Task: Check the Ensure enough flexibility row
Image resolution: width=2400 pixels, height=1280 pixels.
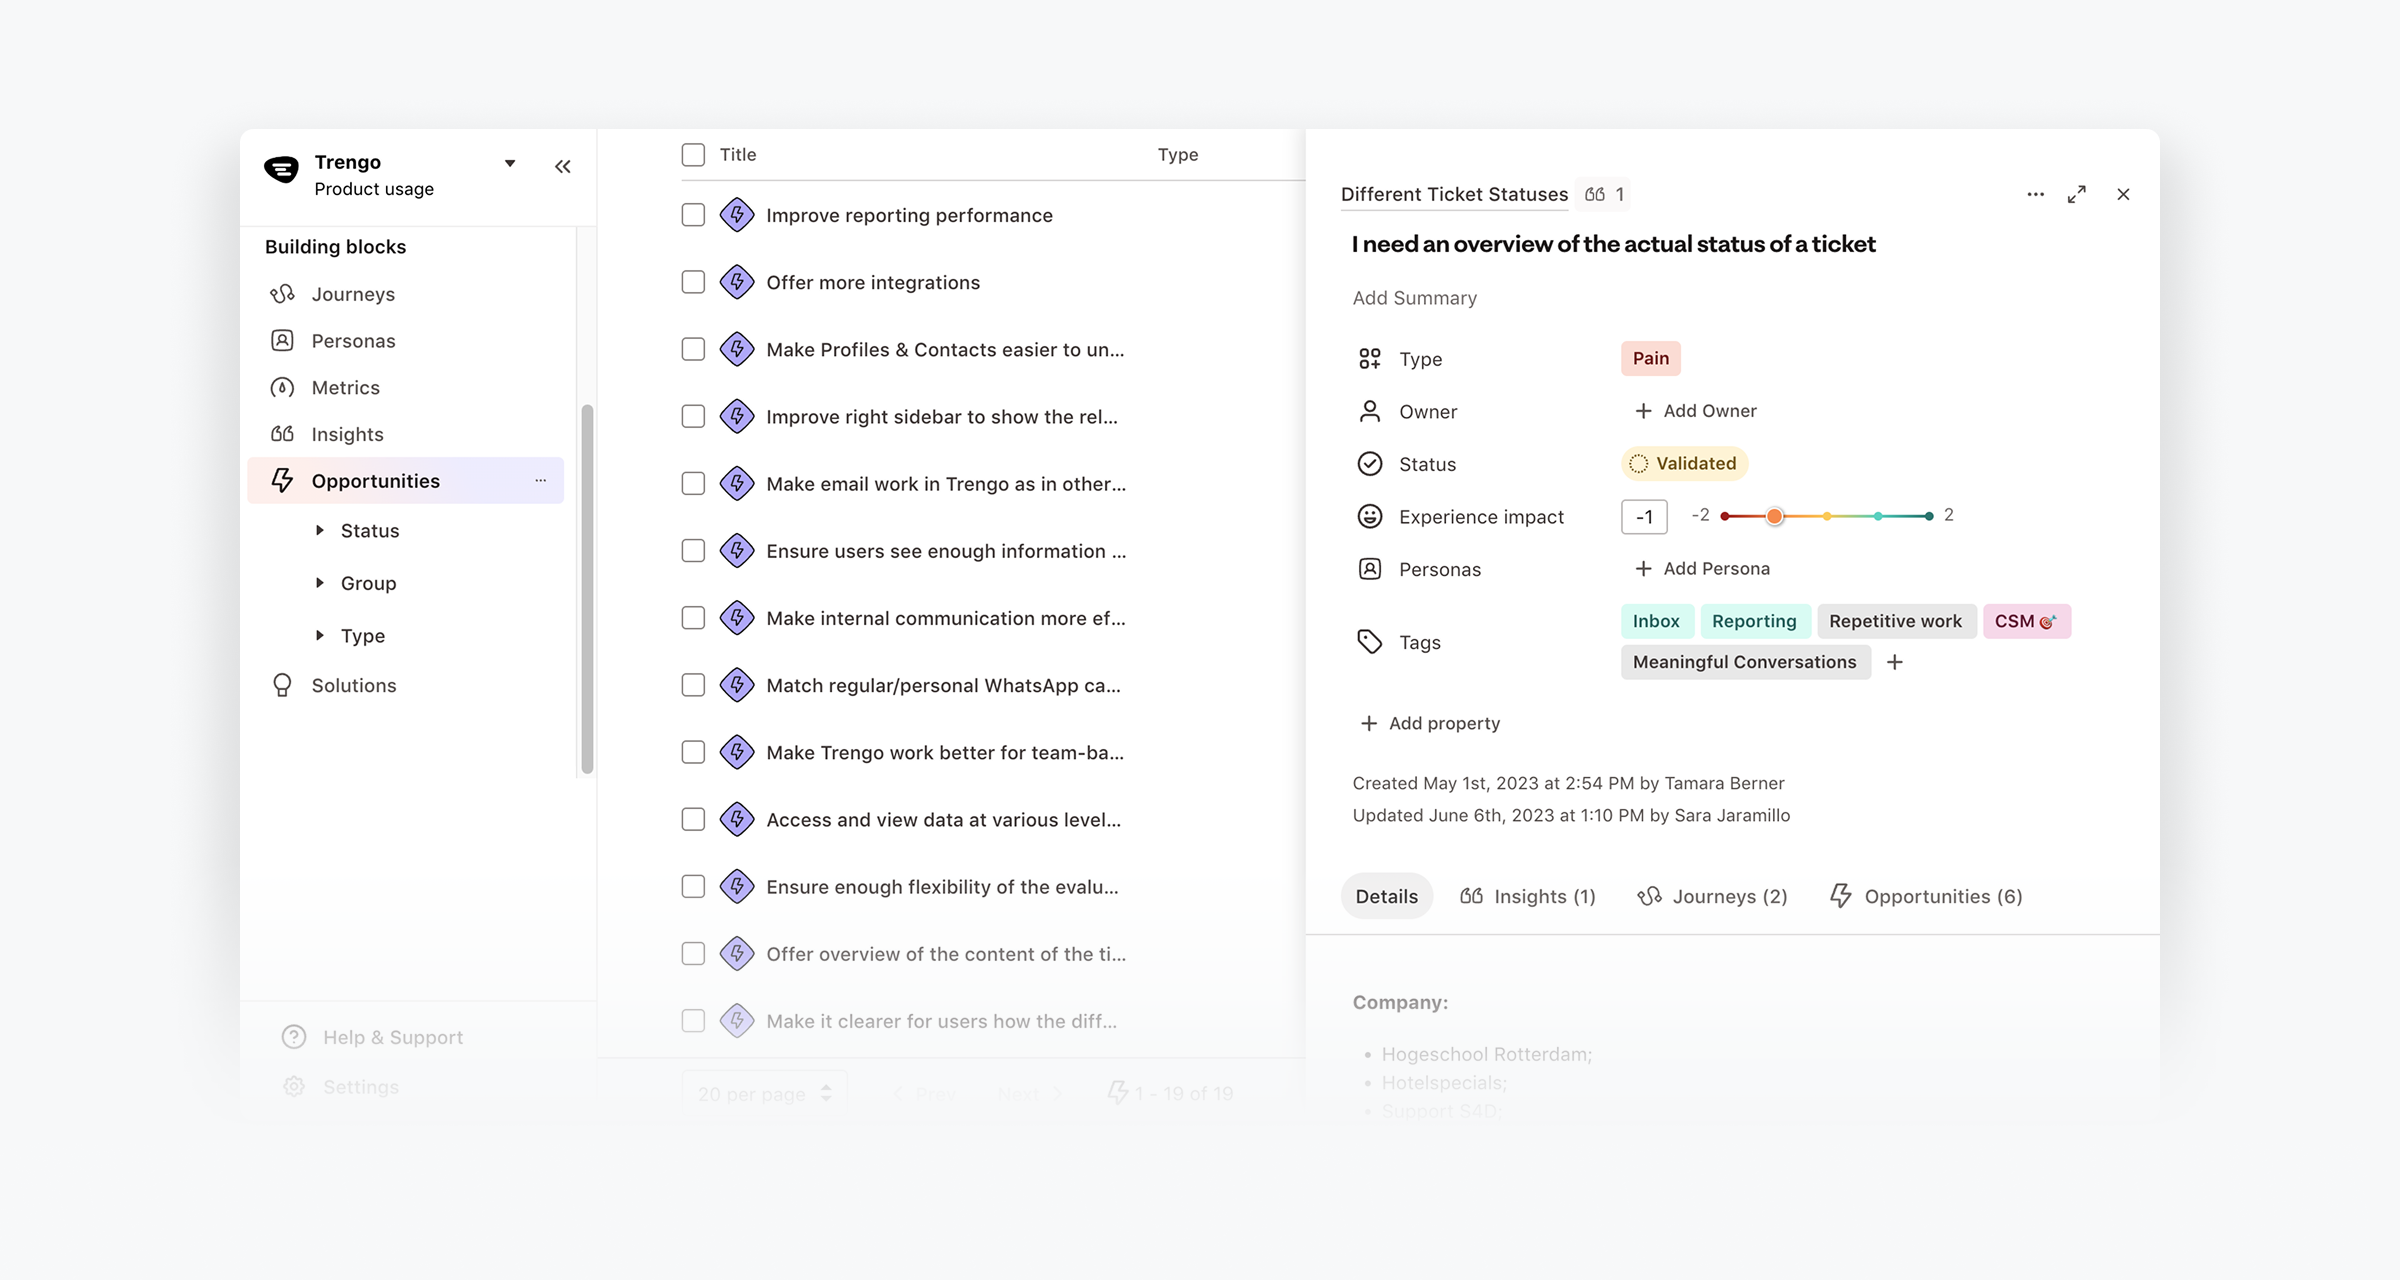Action: [x=693, y=886]
